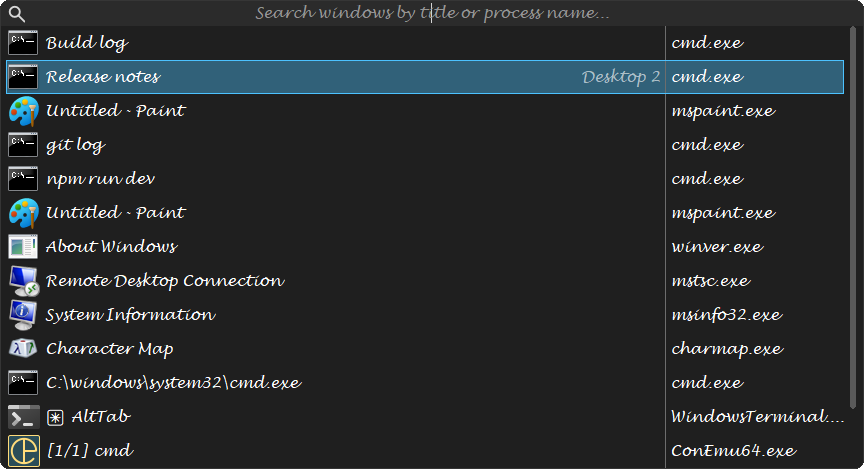This screenshot has height=469, width=864.
Task: Click cmd.exe process name in Build log row
Action: pyautogui.click(x=708, y=43)
